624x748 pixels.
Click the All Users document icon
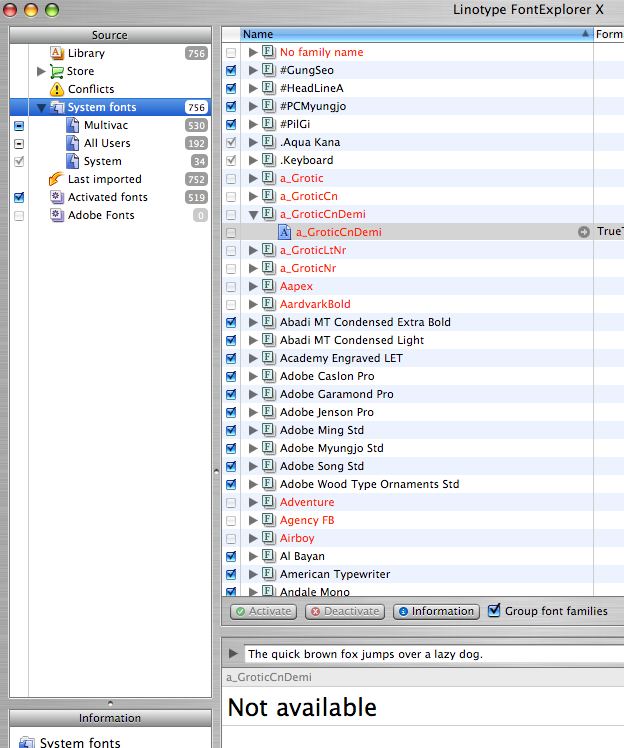pos(73,143)
